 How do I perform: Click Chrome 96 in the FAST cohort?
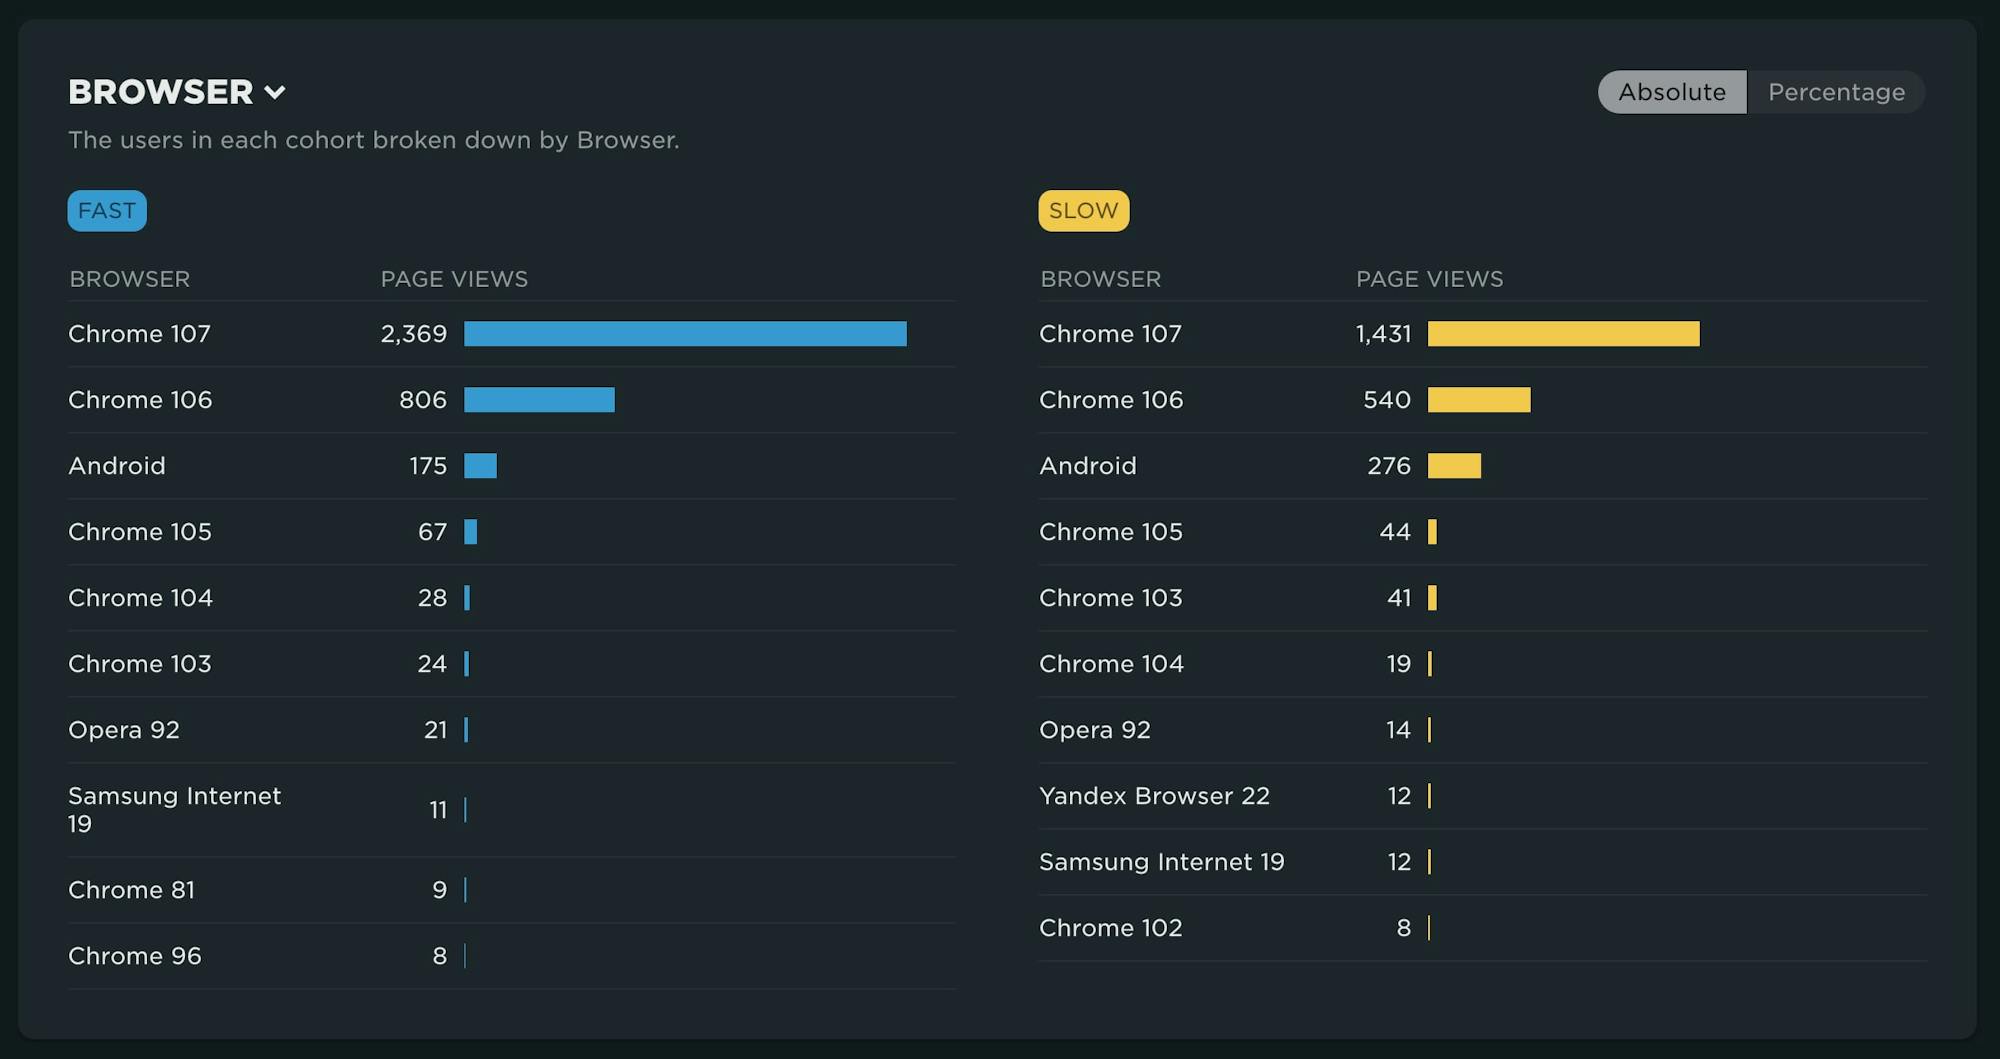tap(134, 955)
